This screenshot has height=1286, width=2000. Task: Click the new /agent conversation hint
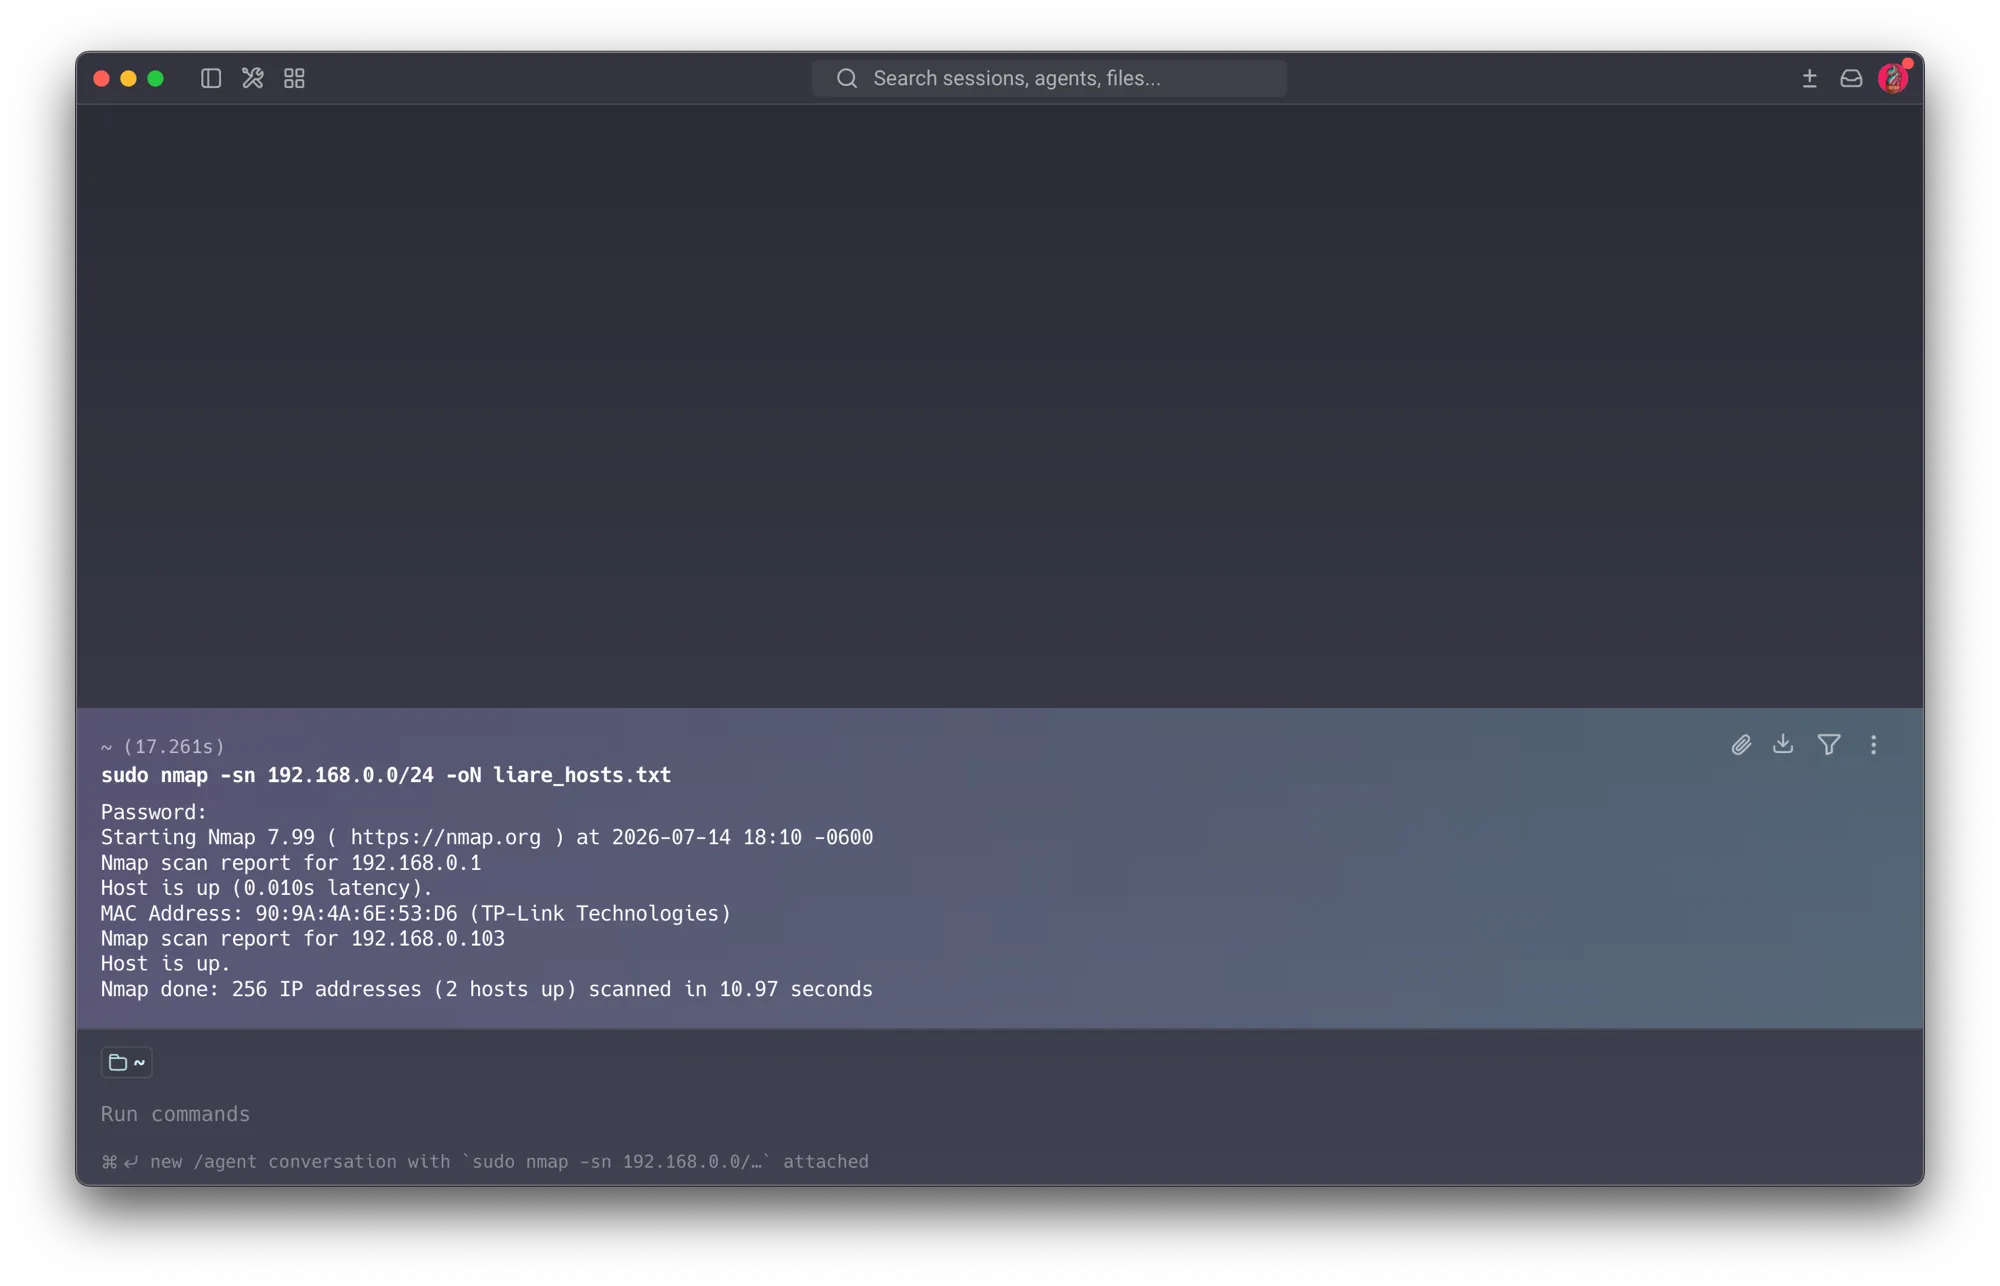tap(485, 1162)
